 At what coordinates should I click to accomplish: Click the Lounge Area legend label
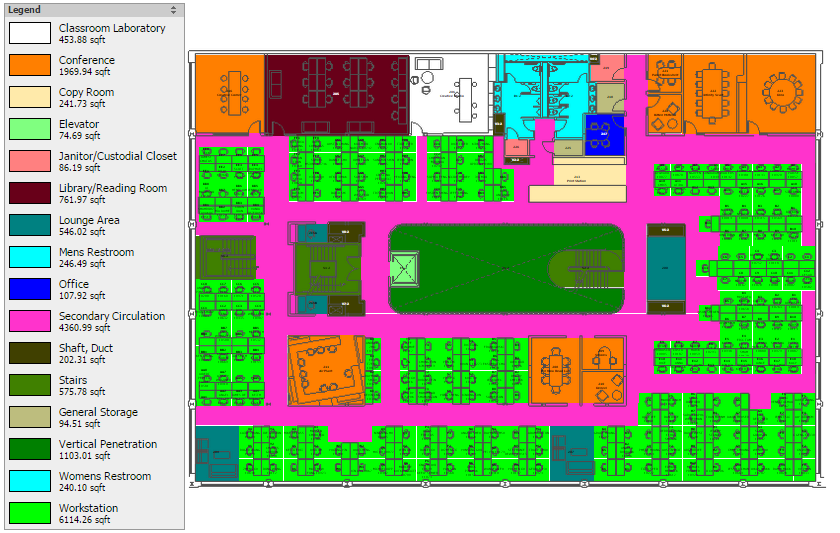point(89,220)
